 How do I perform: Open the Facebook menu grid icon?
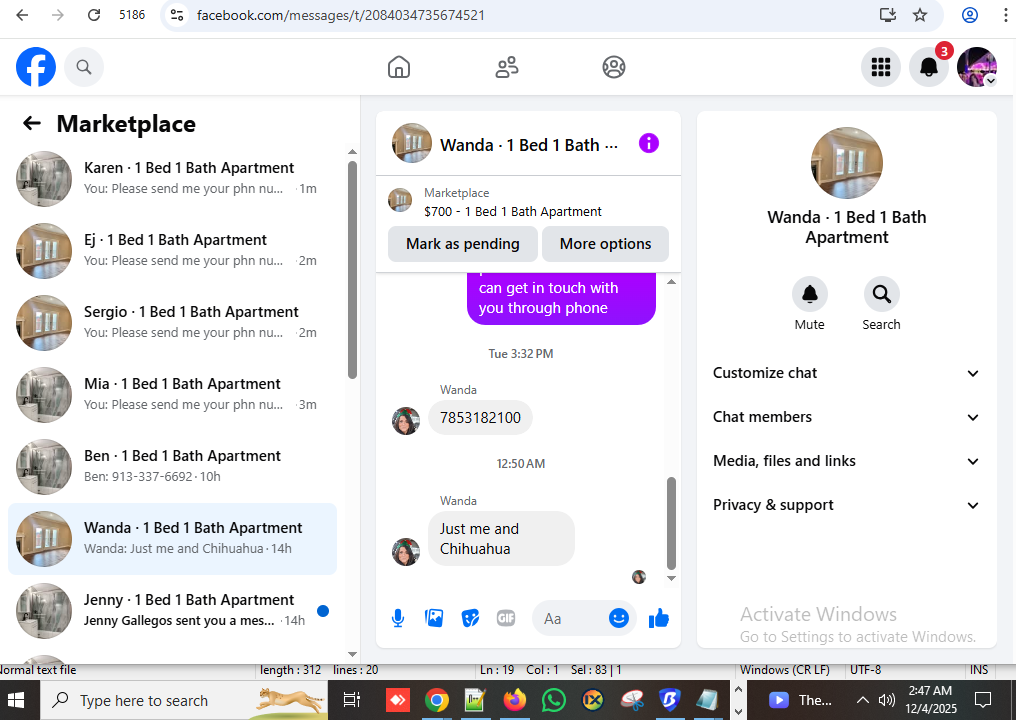[x=881, y=67]
